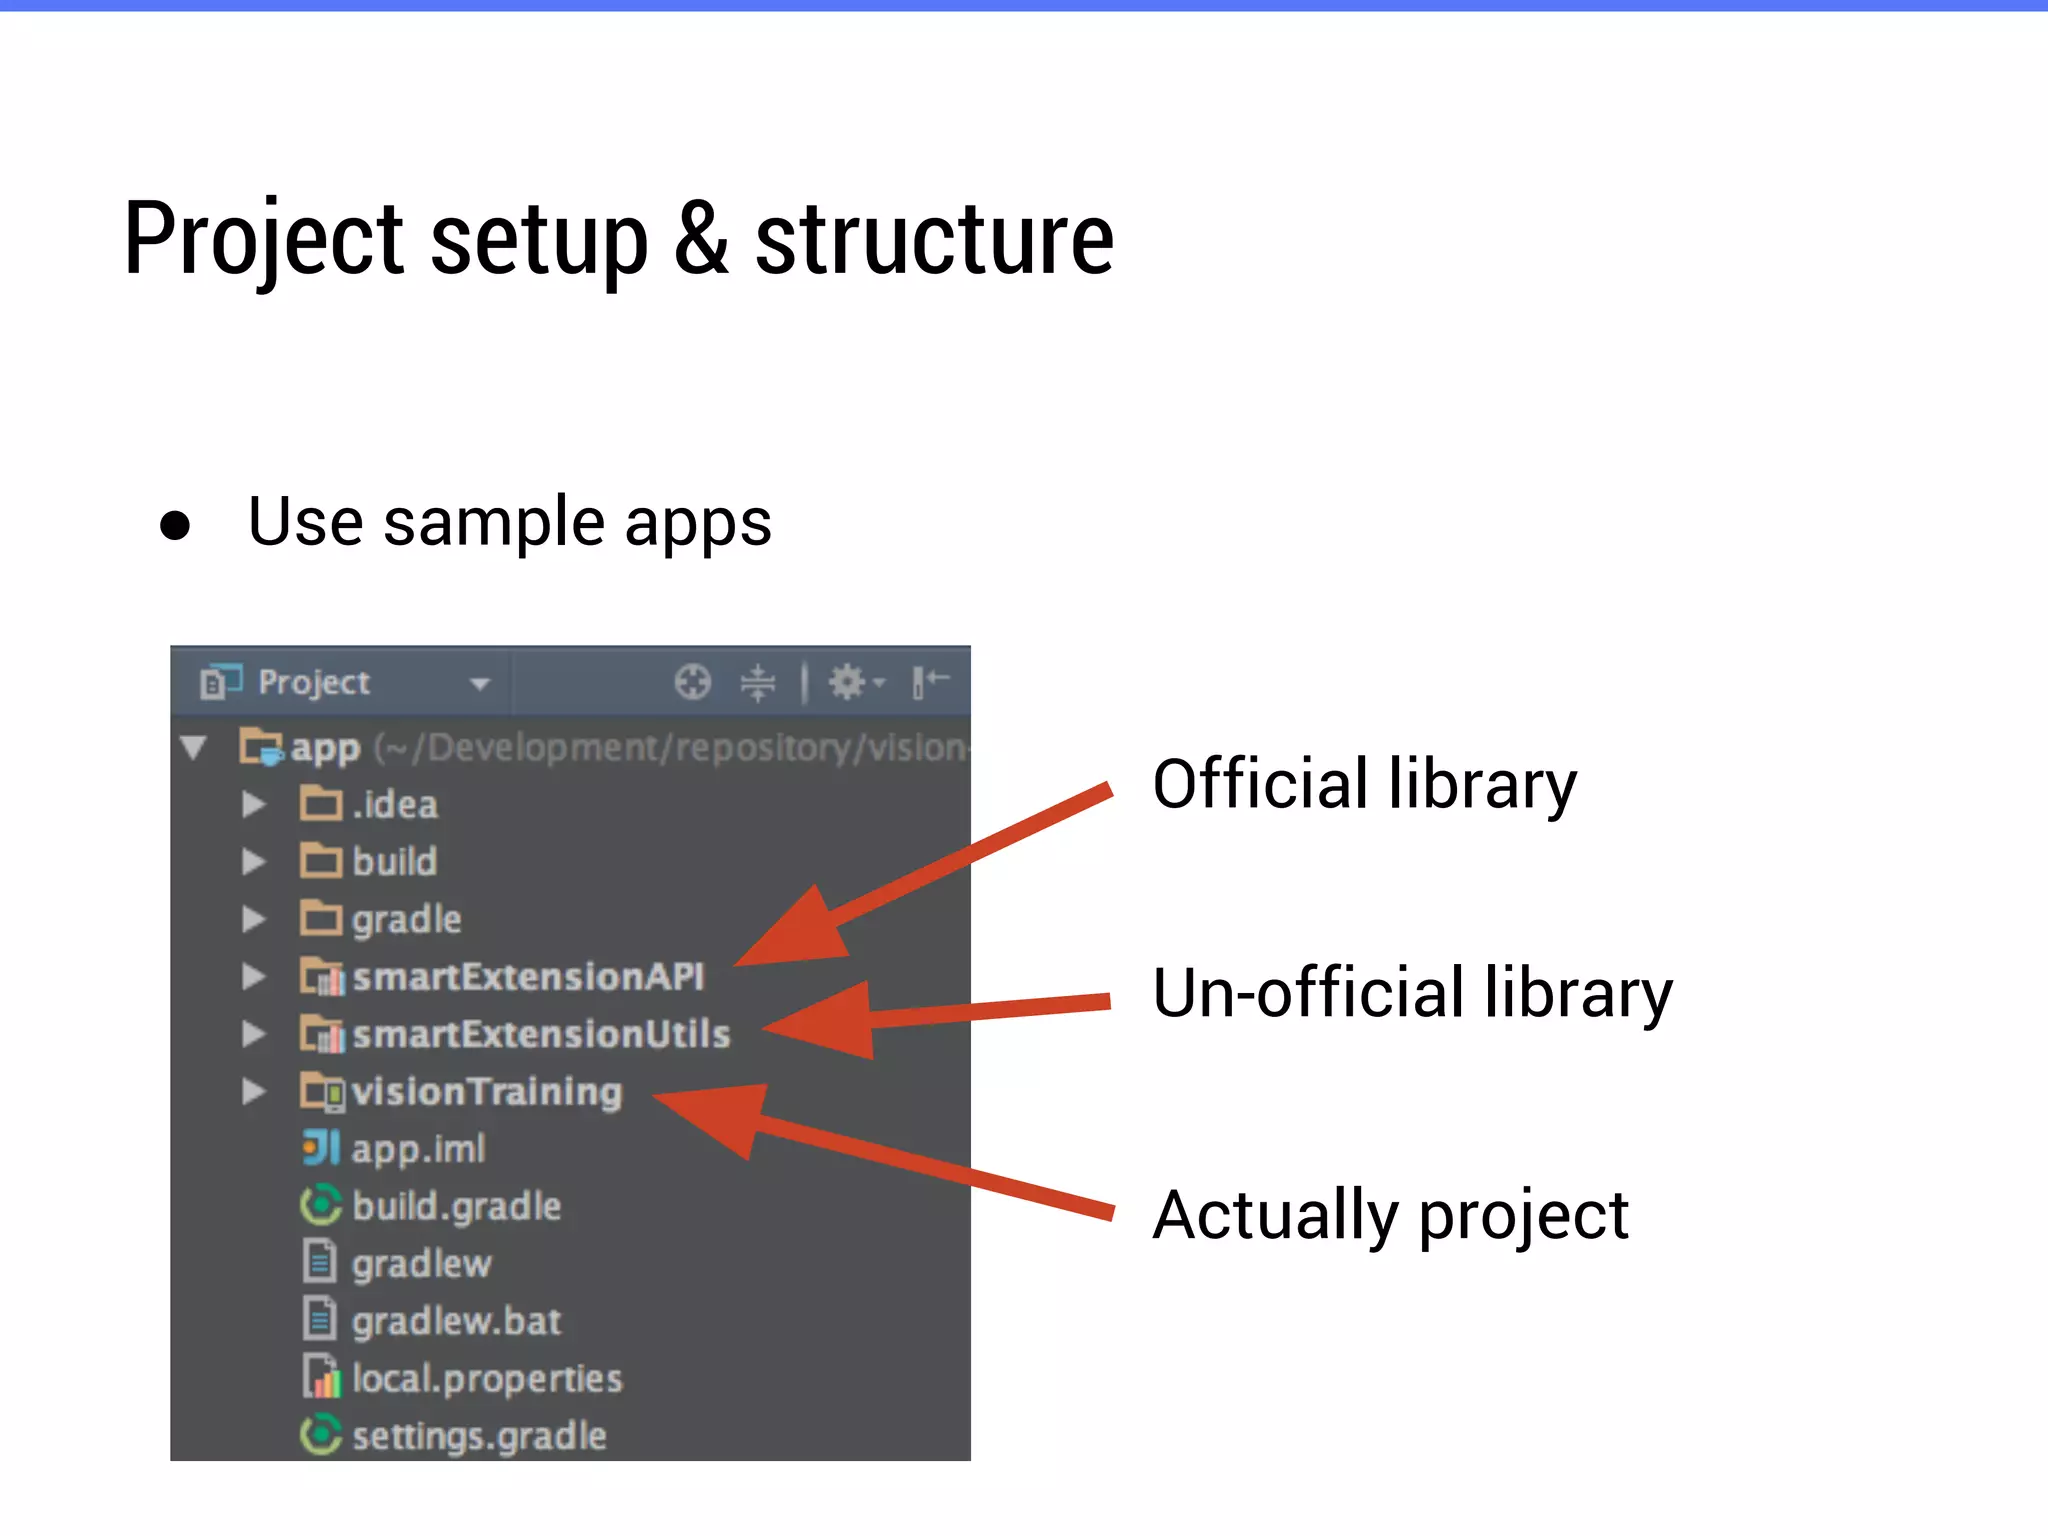Image resolution: width=2048 pixels, height=1536 pixels.
Task: Open the gear settings menu in Project panel
Action: (856, 682)
